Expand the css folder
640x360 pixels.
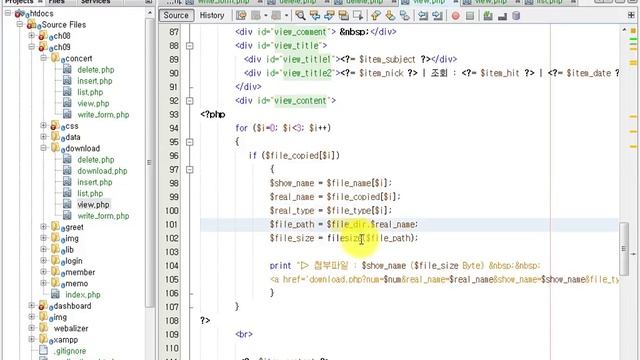tap(43, 126)
